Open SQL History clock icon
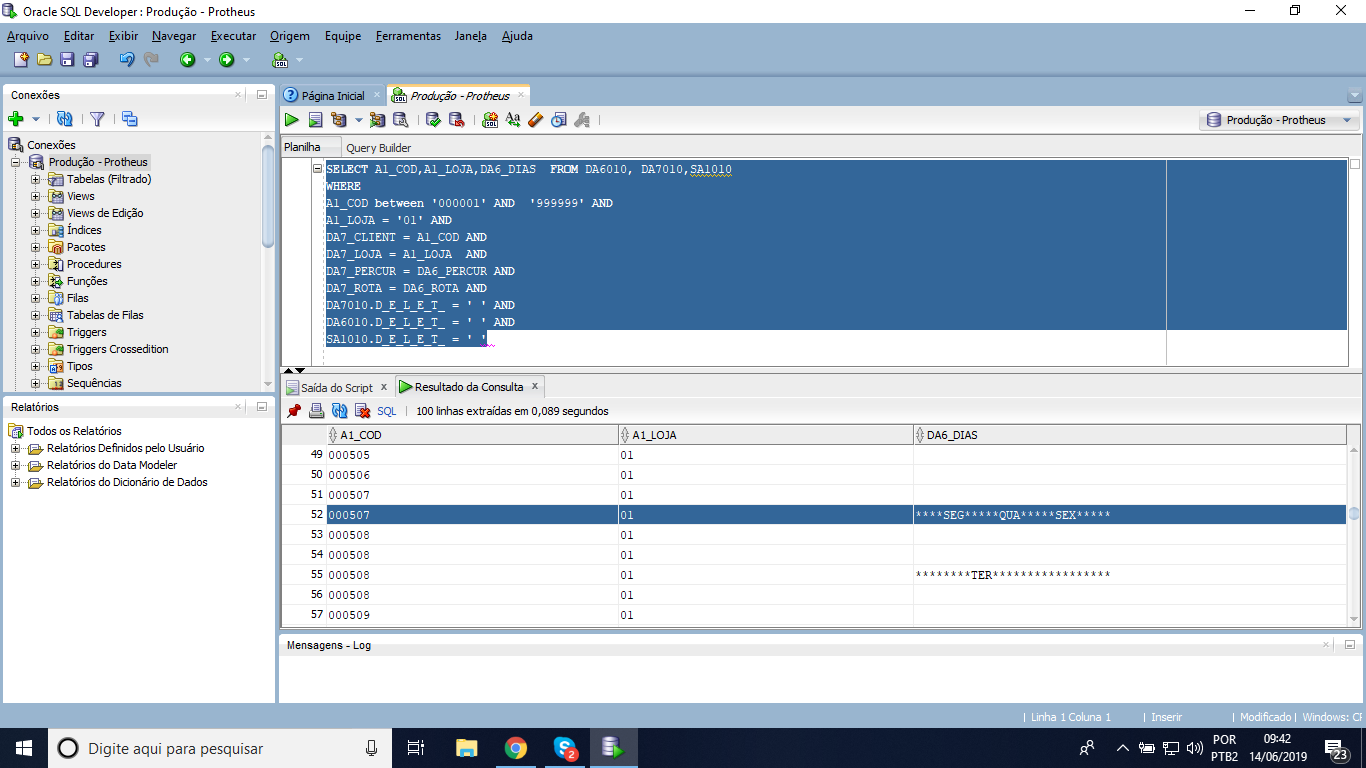Image resolution: width=1366 pixels, height=768 pixels. coord(558,120)
